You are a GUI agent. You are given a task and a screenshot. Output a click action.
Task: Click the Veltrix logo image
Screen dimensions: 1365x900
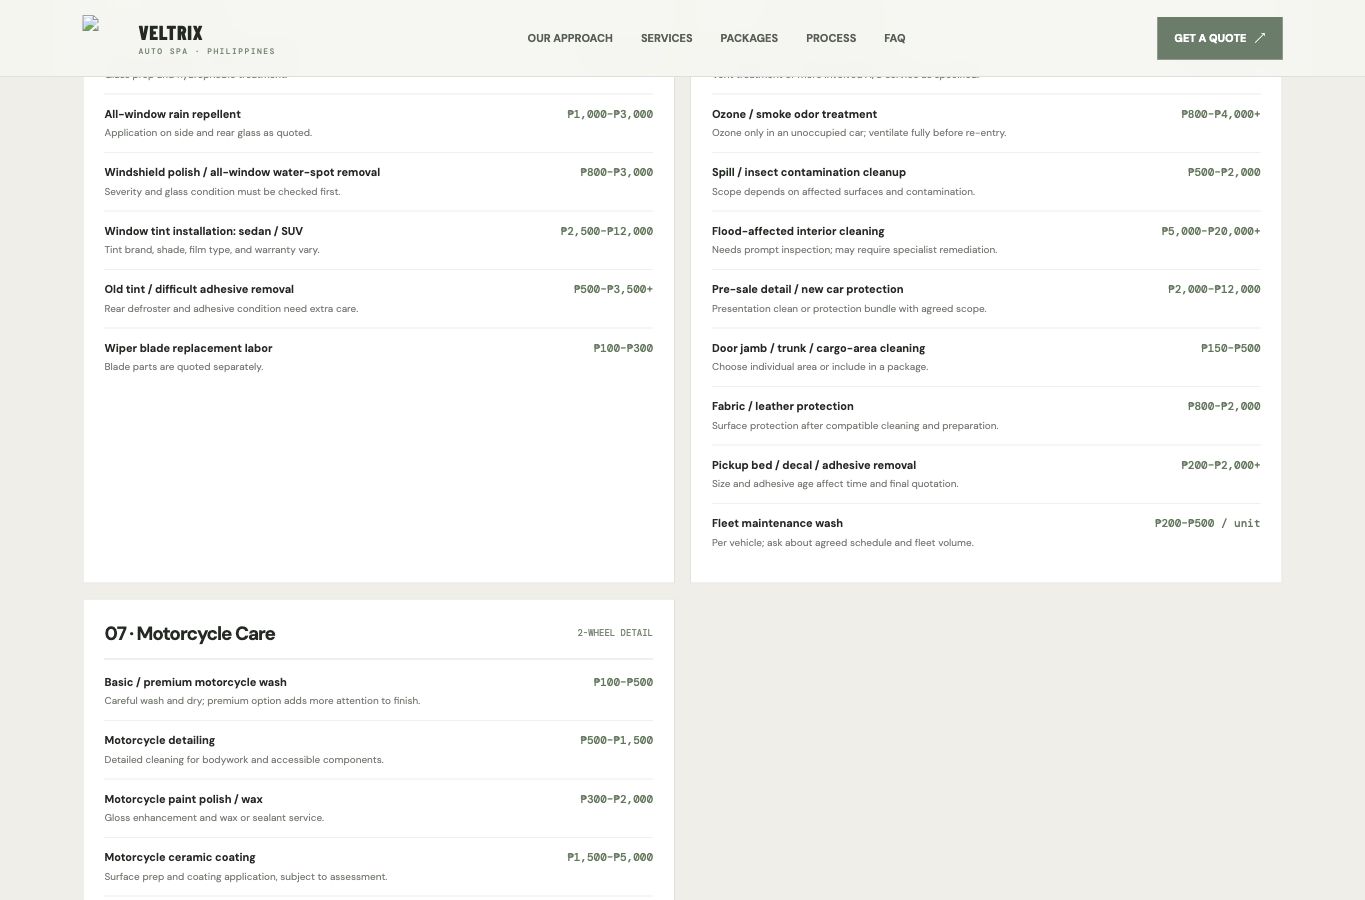91,24
